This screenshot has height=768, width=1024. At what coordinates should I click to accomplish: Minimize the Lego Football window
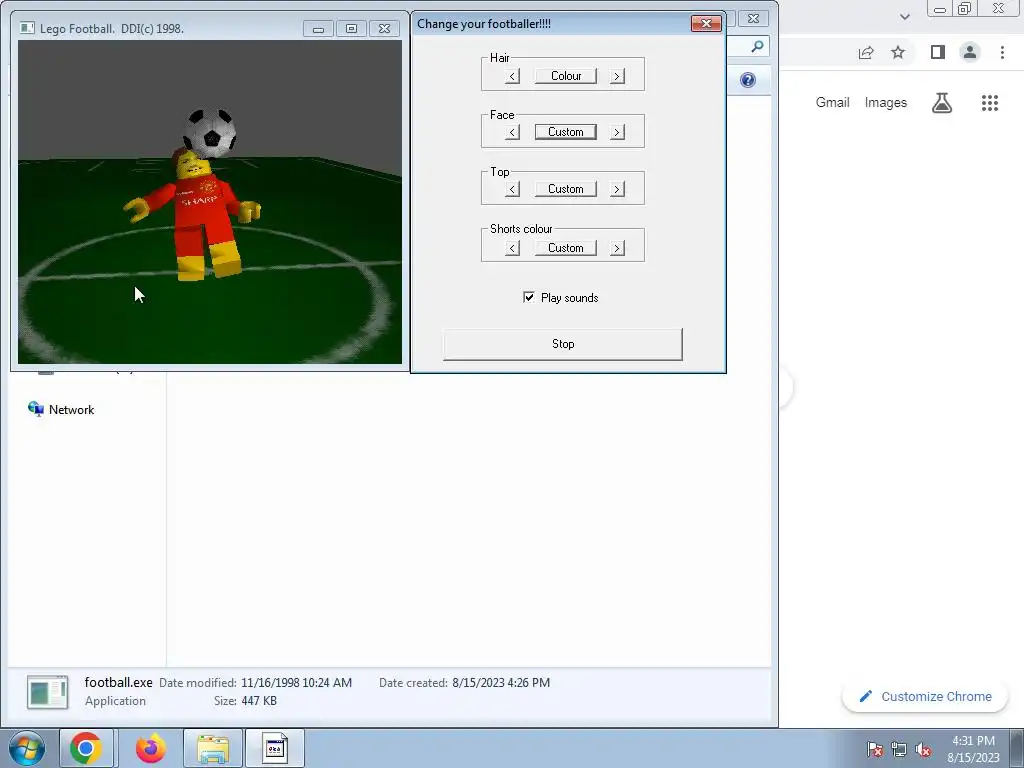[318, 29]
